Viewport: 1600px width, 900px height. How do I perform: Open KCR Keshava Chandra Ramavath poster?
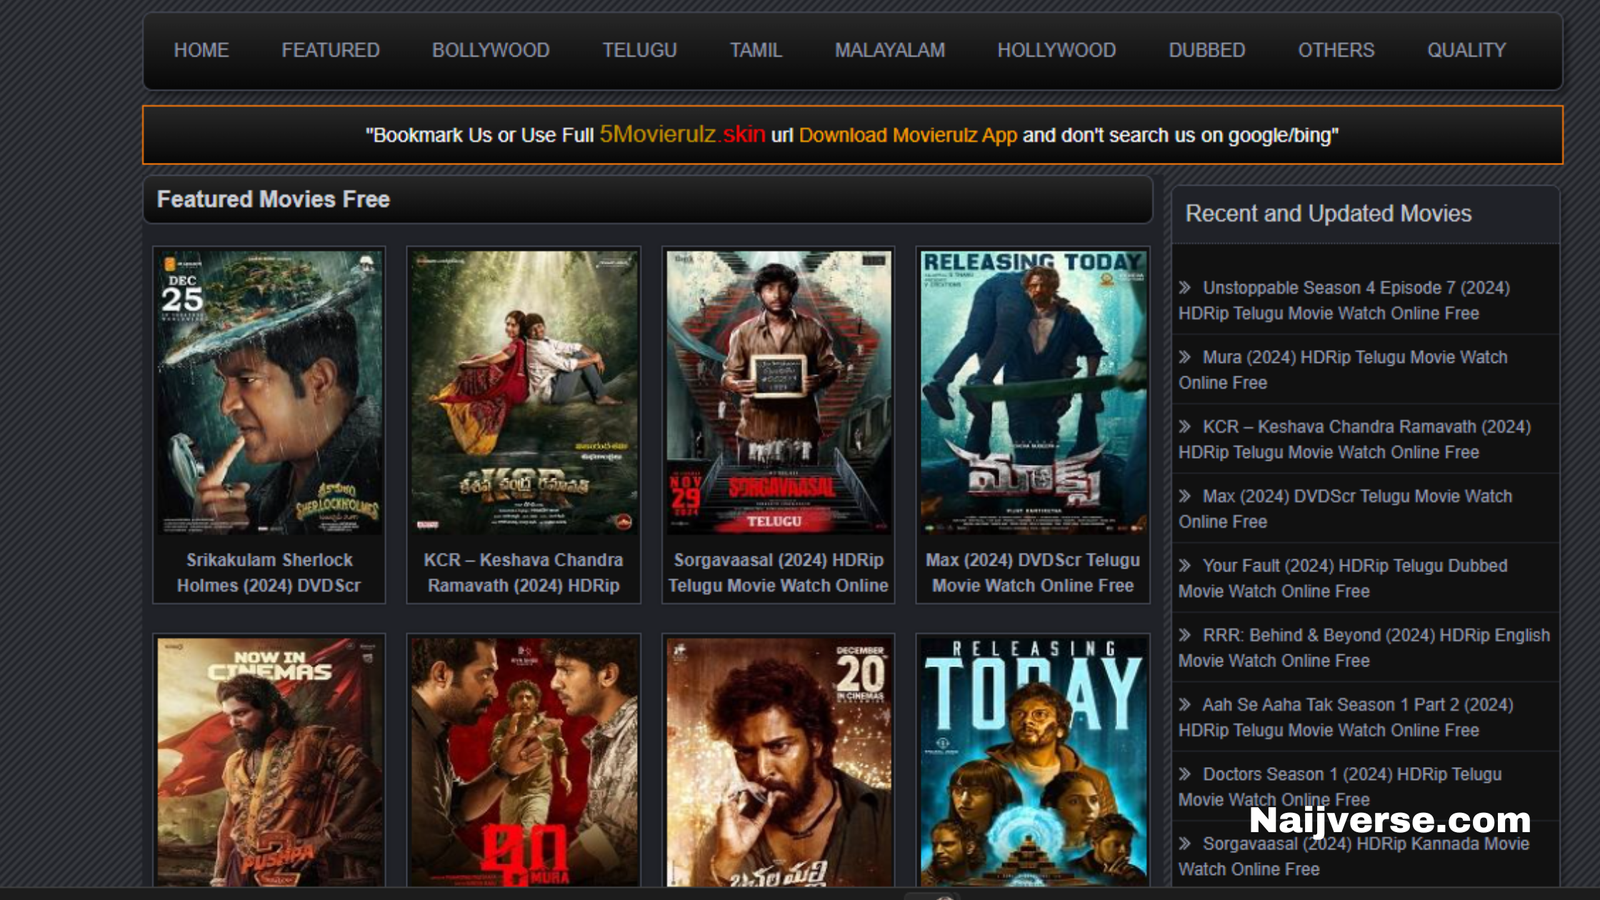click(524, 391)
